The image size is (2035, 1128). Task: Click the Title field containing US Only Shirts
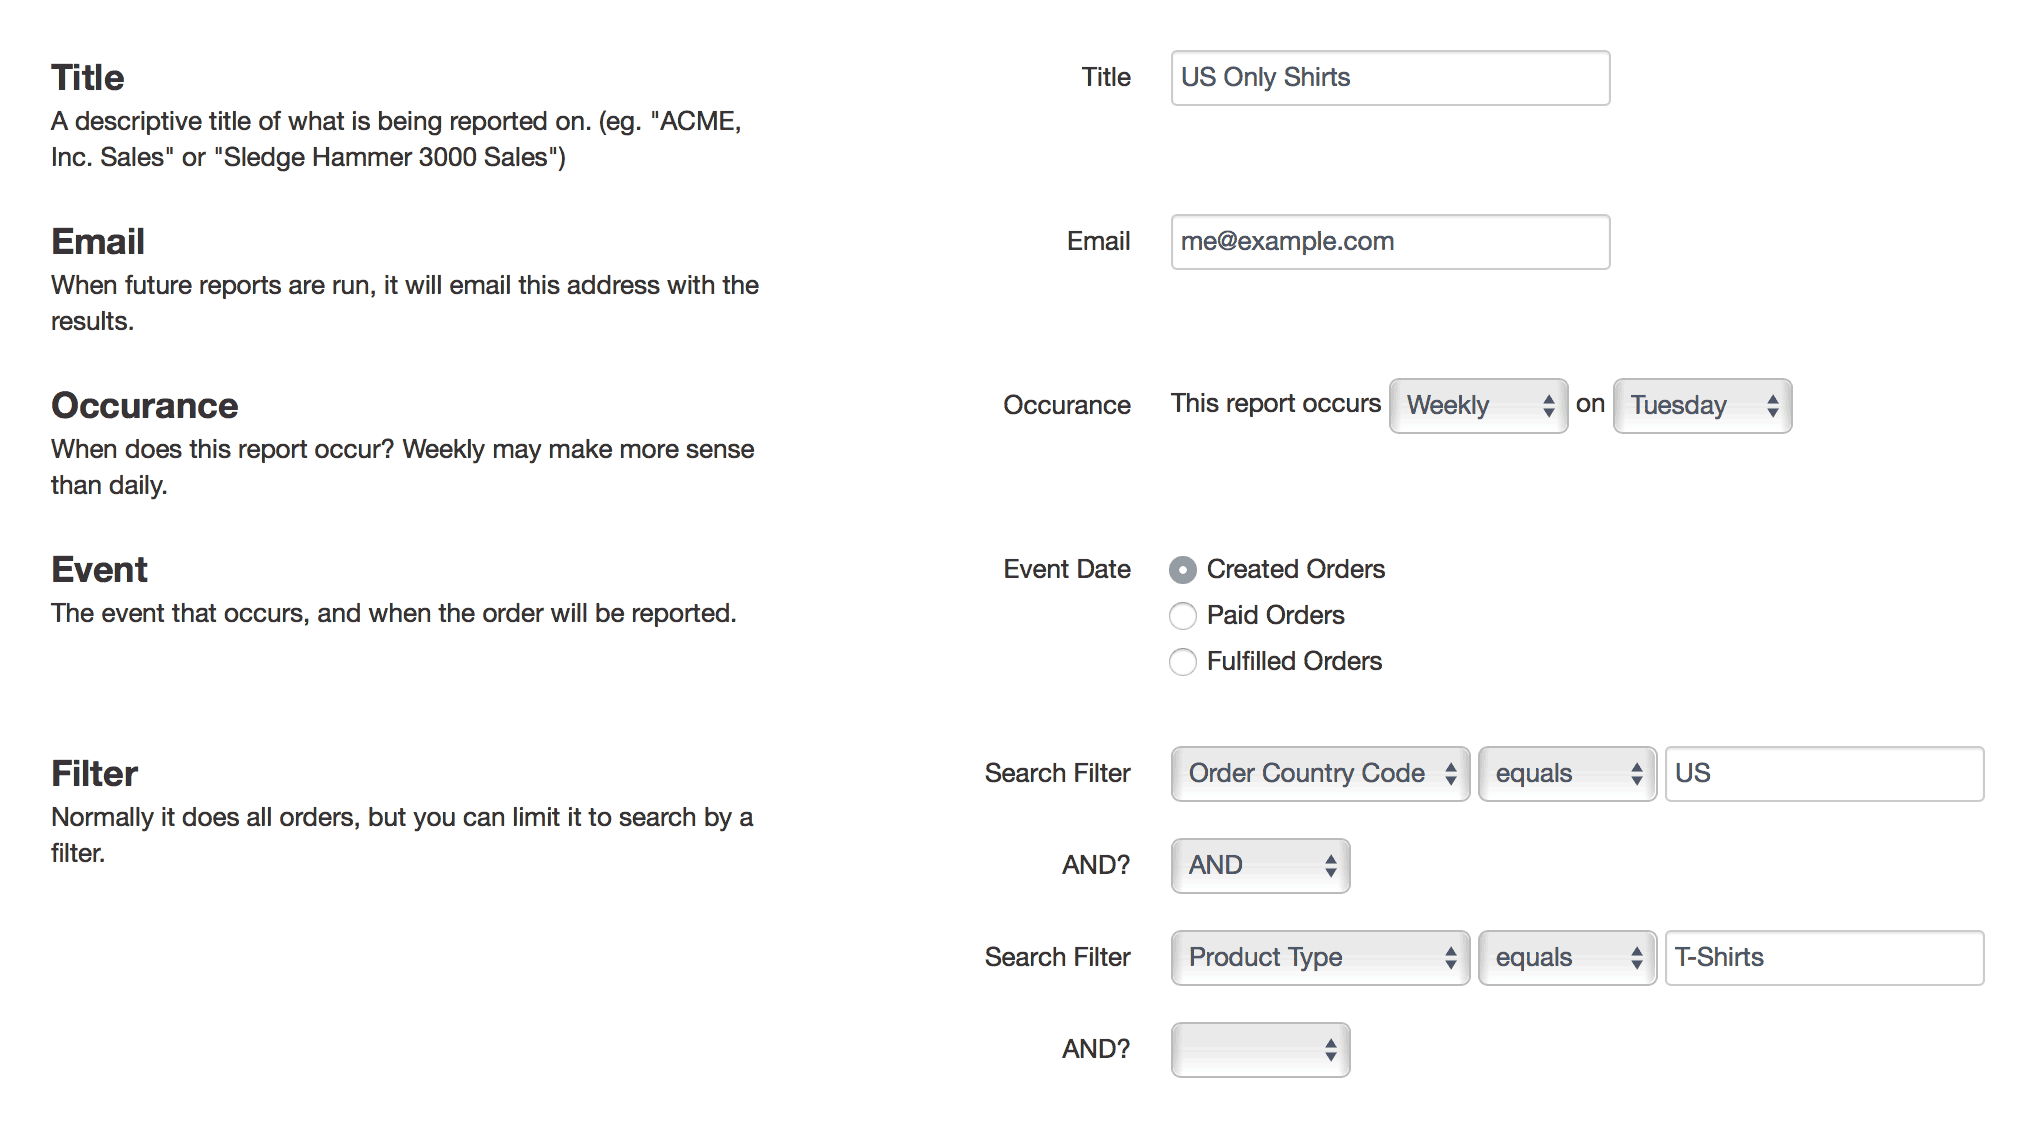point(1390,78)
